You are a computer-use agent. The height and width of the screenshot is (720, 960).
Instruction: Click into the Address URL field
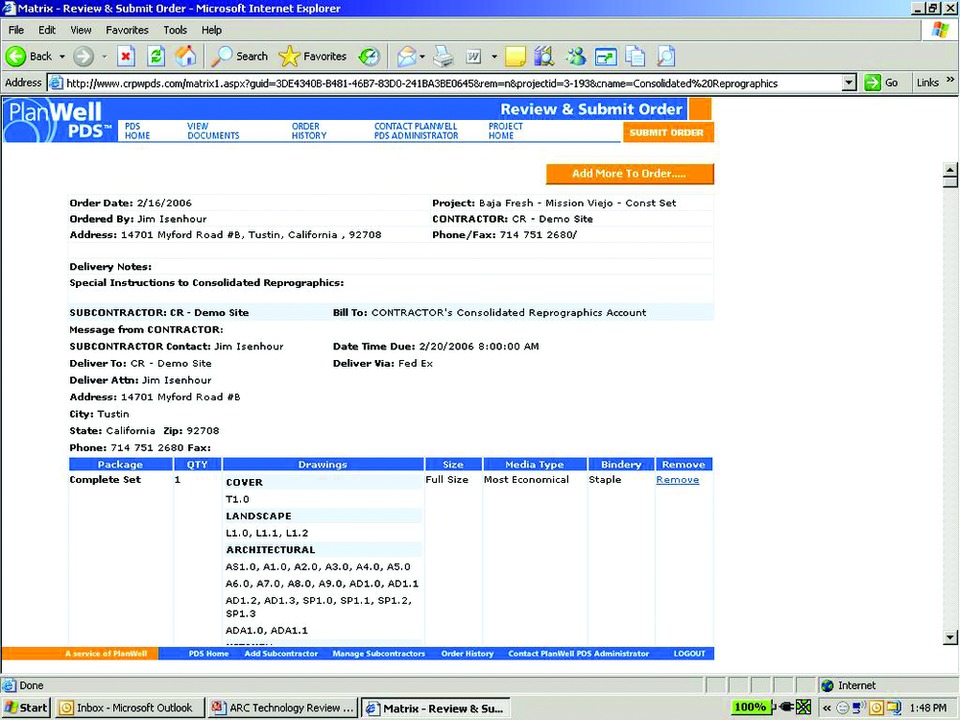(452, 83)
